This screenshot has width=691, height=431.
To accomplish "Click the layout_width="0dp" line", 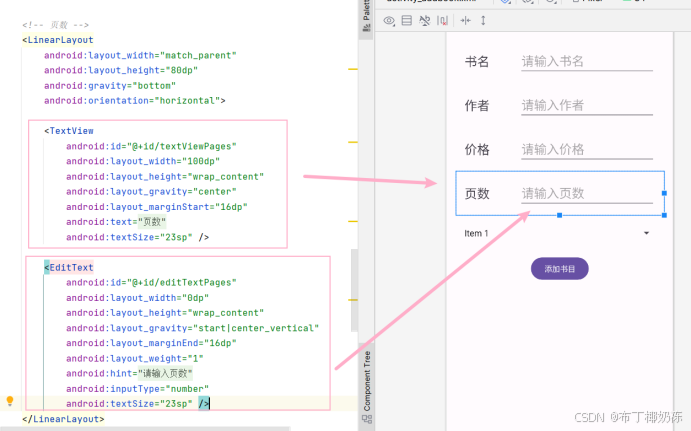I will point(137,298).
